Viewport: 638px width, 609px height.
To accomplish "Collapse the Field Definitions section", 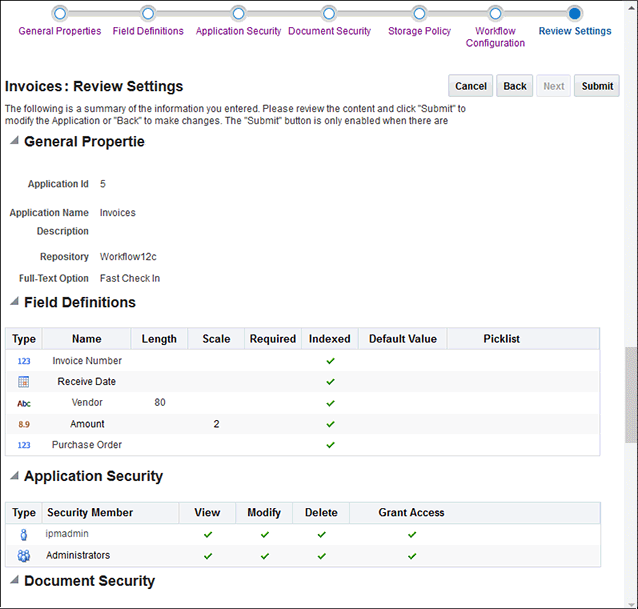I will coord(13,302).
